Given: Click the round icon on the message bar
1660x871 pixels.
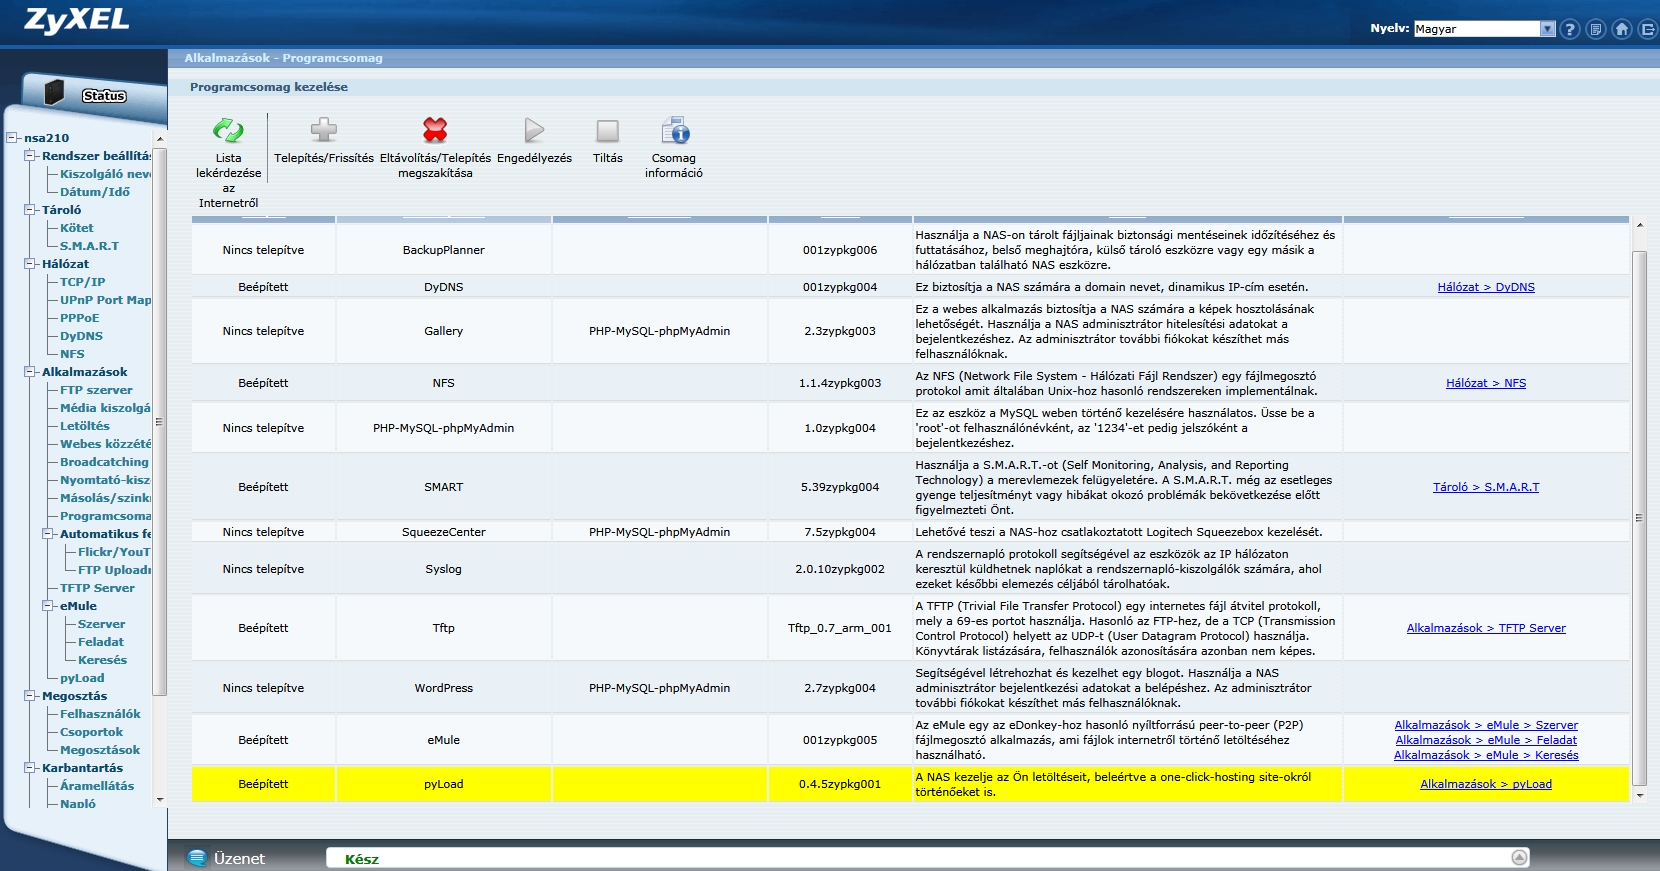Looking at the screenshot, I should click(1520, 858).
